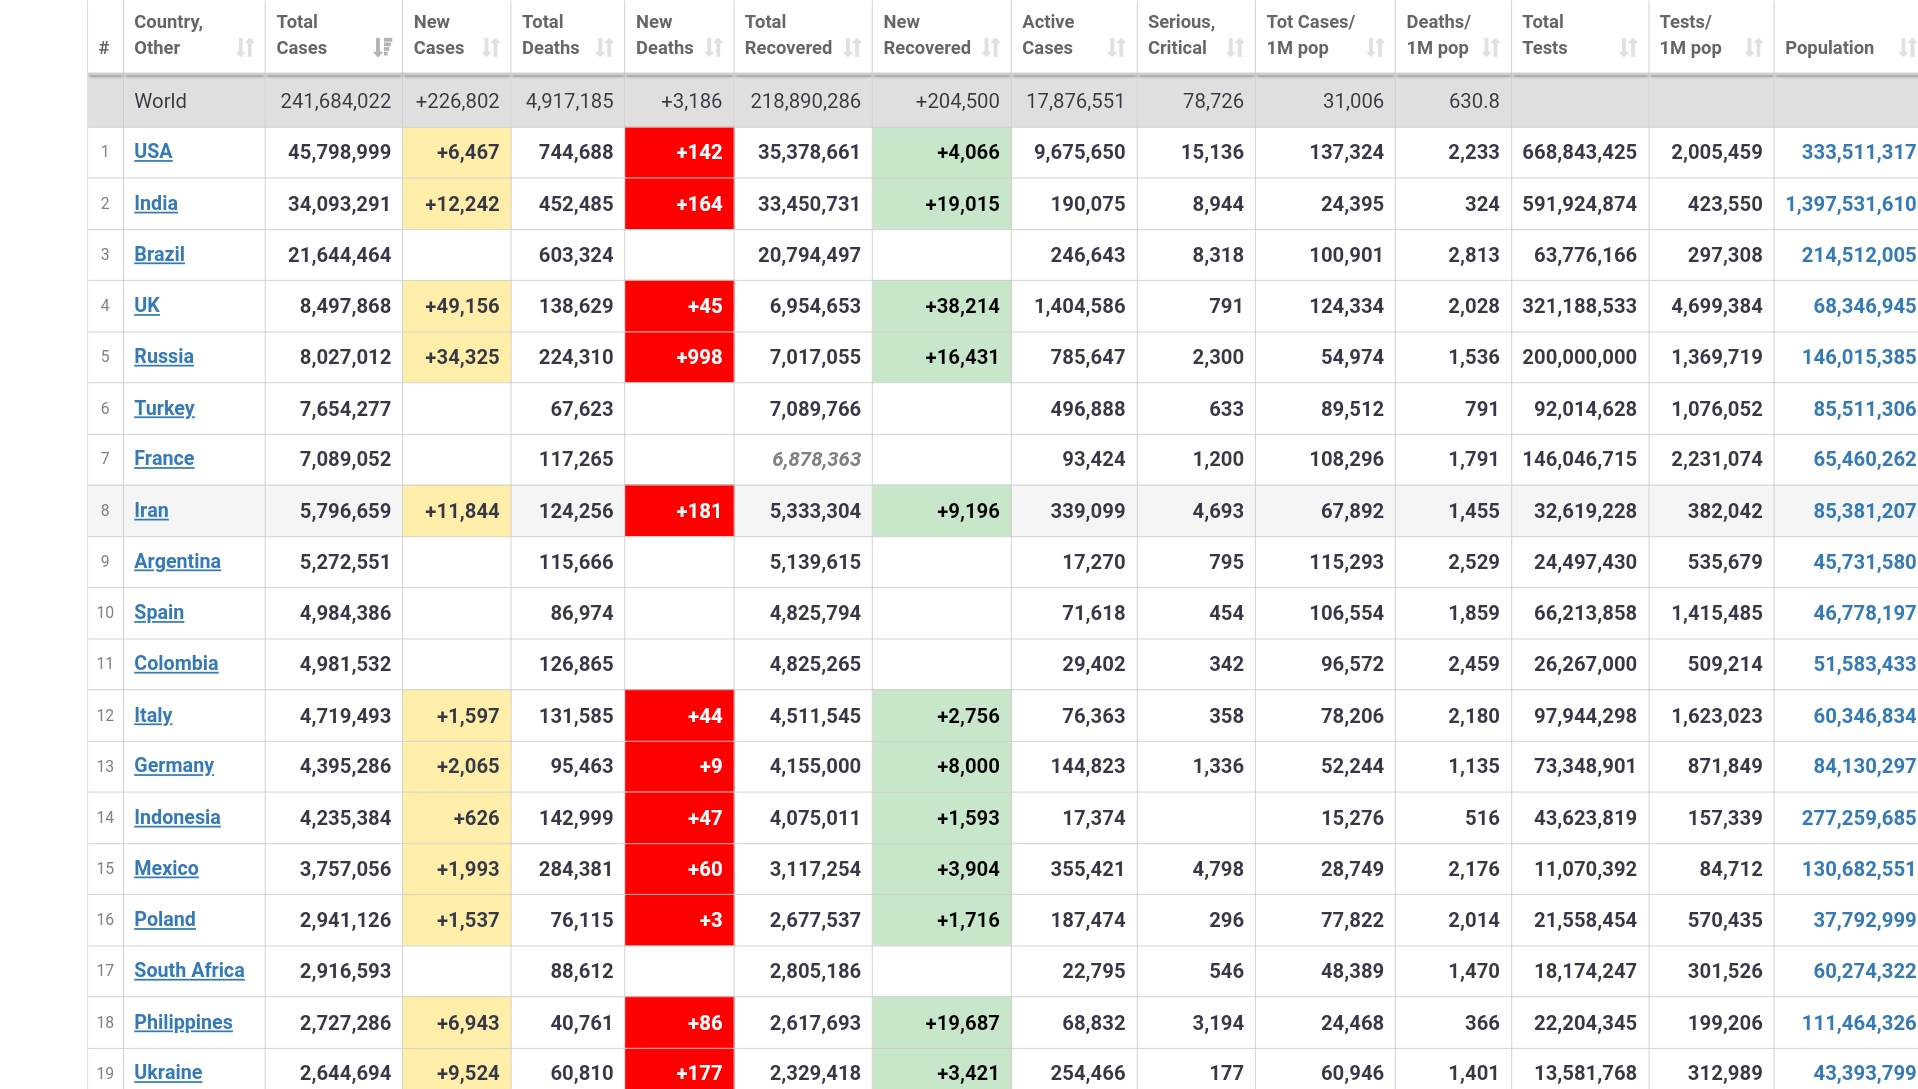Image resolution: width=1918 pixels, height=1089 pixels.
Task: Sort by Tests/1M pop arrows icon
Action: [x=1754, y=47]
